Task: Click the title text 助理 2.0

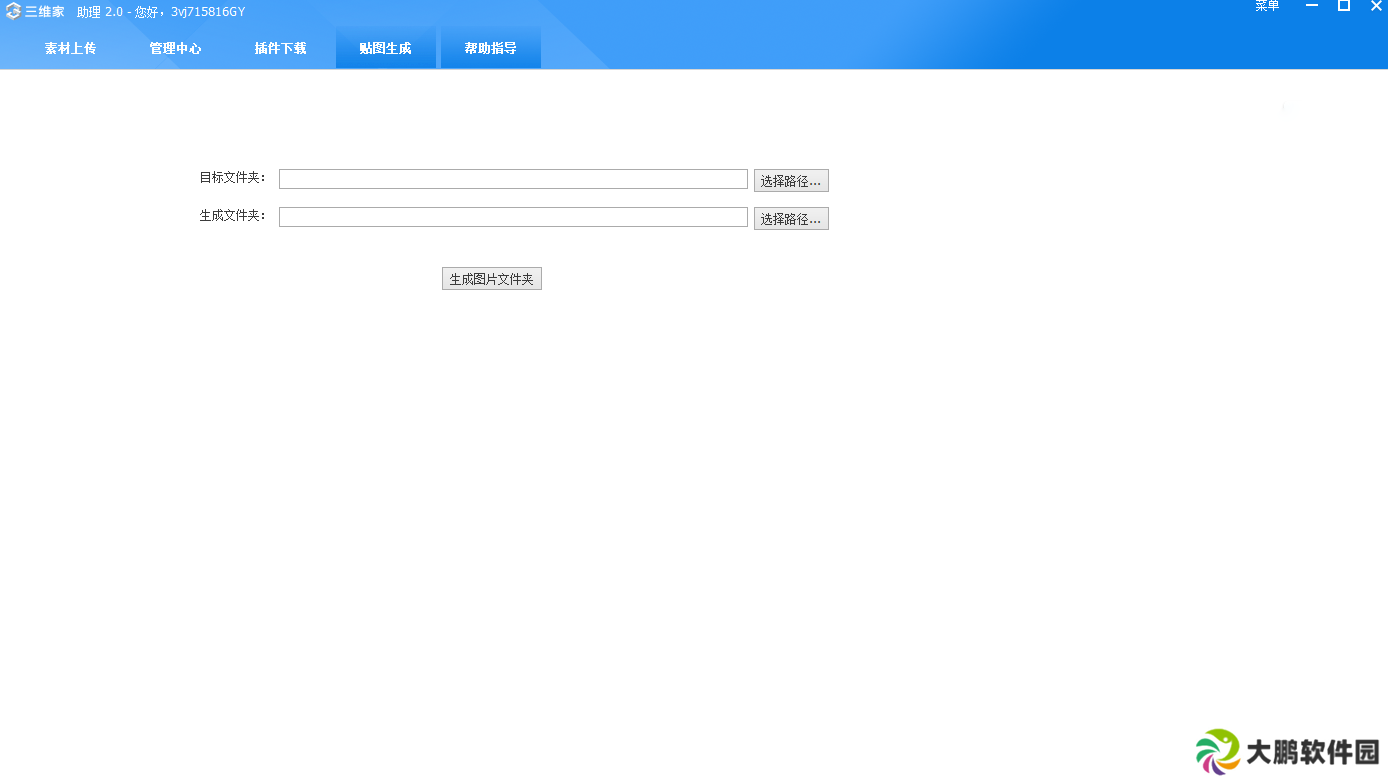Action: pyautogui.click(x=99, y=12)
